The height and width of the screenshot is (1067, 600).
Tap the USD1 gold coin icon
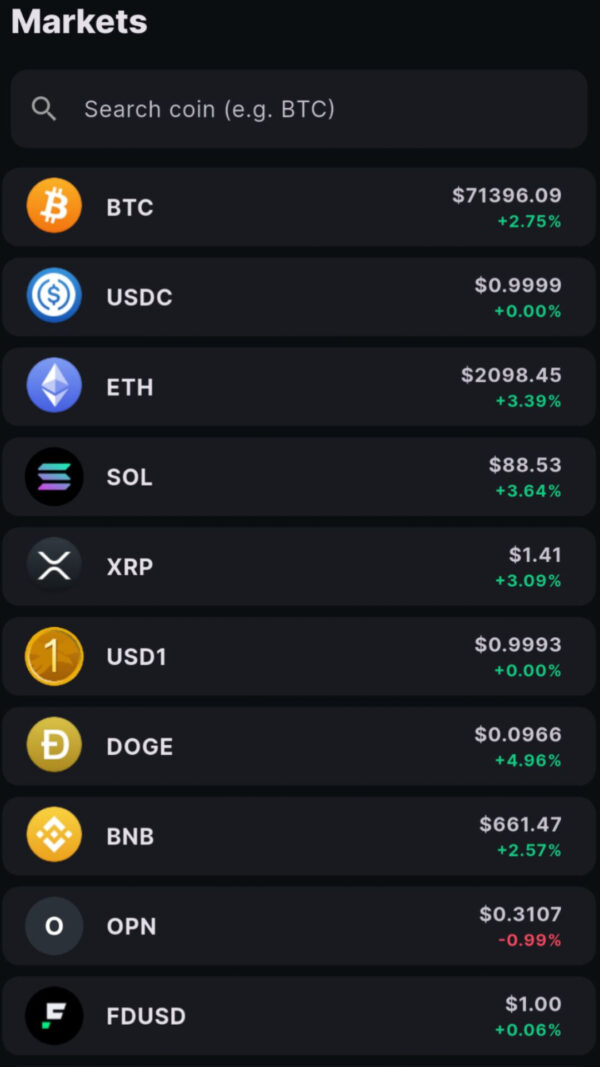(54, 656)
